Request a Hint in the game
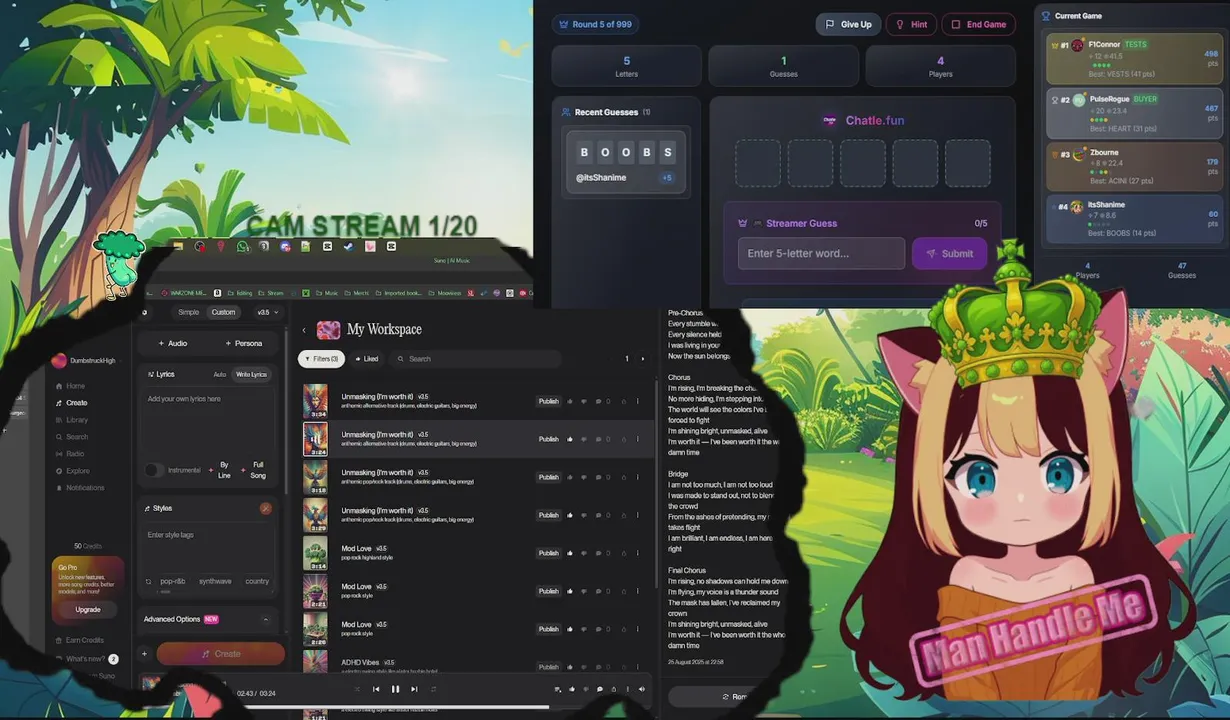Image resolution: width=1230 pixels, height=720 pixels. [x=911, y=24]
